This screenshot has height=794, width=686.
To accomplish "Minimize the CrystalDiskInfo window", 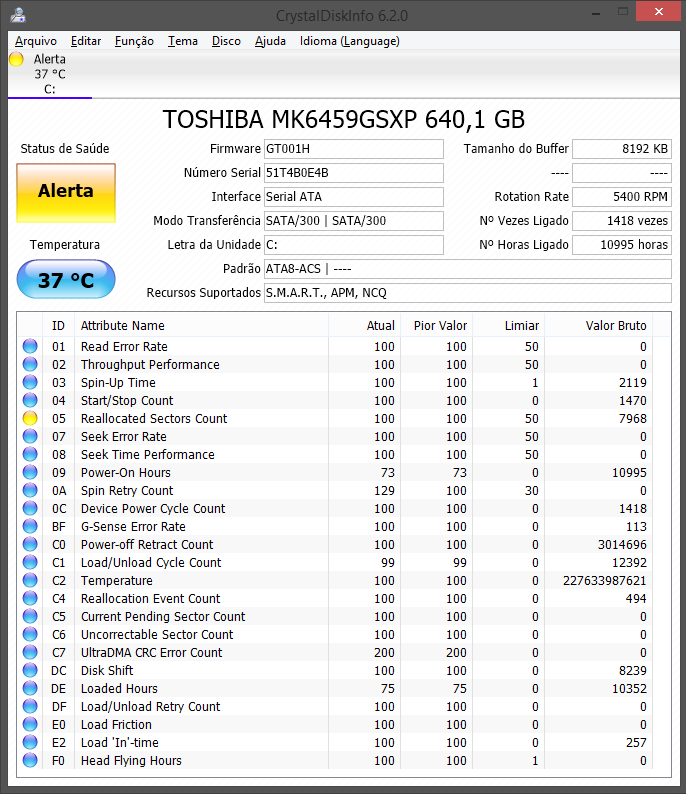I will tap(596, 12).
